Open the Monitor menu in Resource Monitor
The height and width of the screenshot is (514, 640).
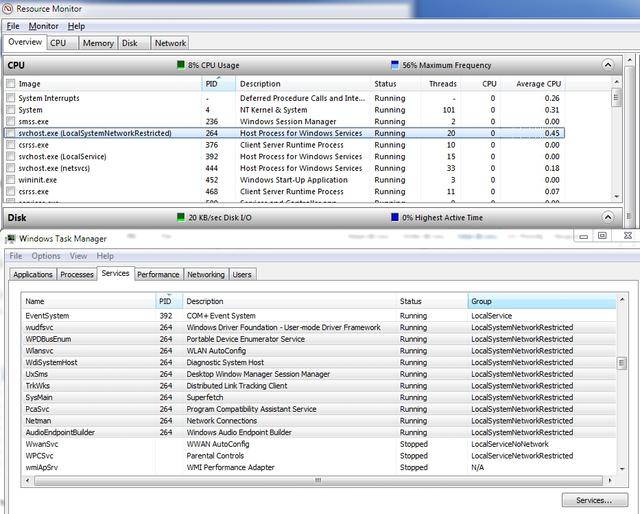coord(43,26)
